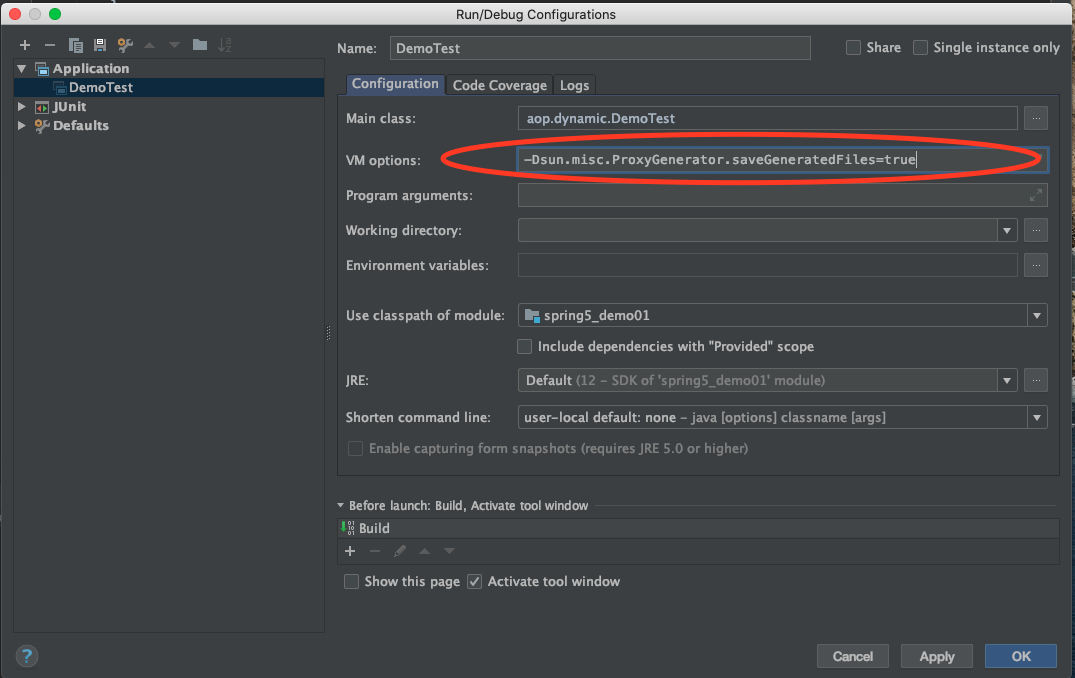The image size is (1075, 678).
Task: Collapse the Application tree node
Action: (x=21, y=68)
